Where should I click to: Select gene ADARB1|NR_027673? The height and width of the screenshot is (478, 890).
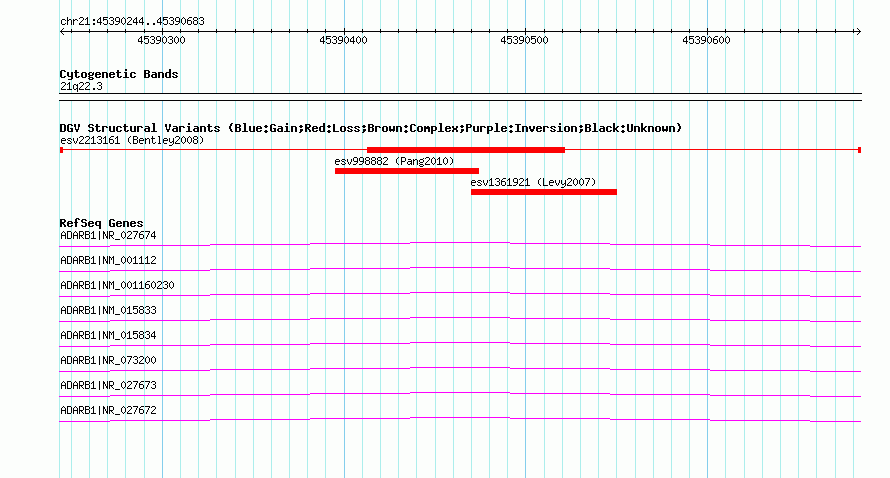108,385
